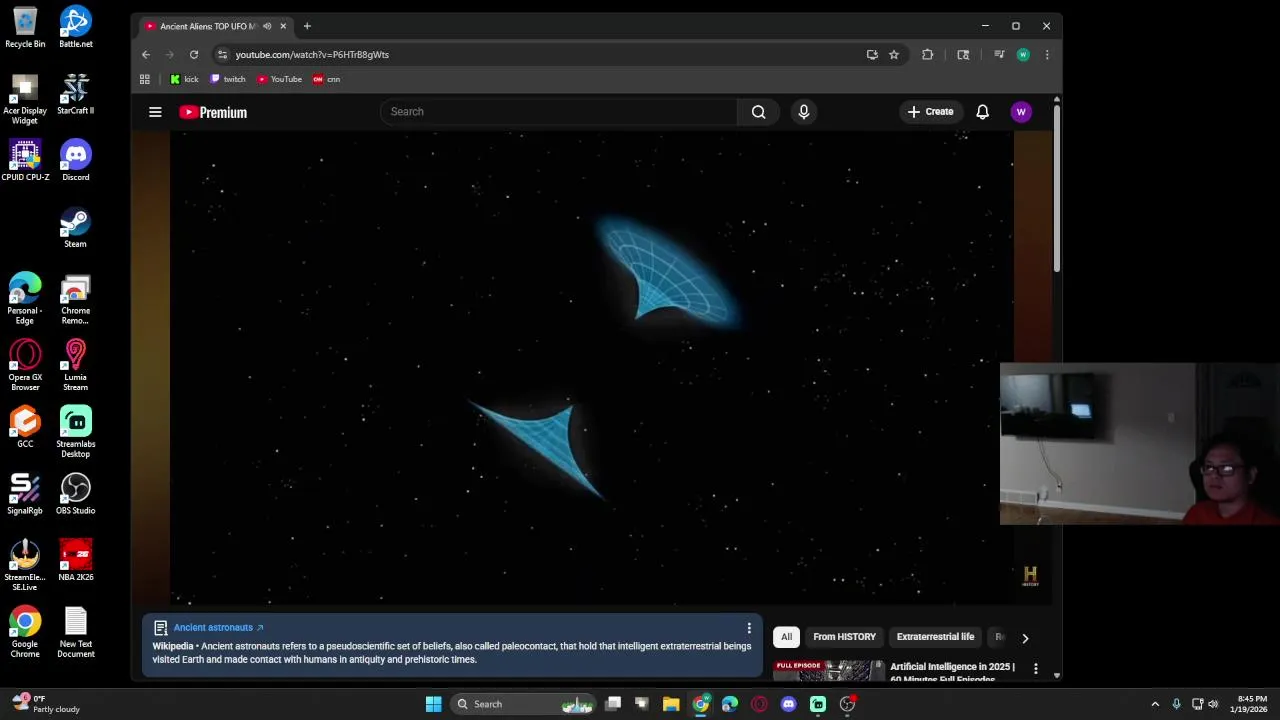Select the Extraterrestrial life chip
1280x720 pixels.
coord(935,637)
